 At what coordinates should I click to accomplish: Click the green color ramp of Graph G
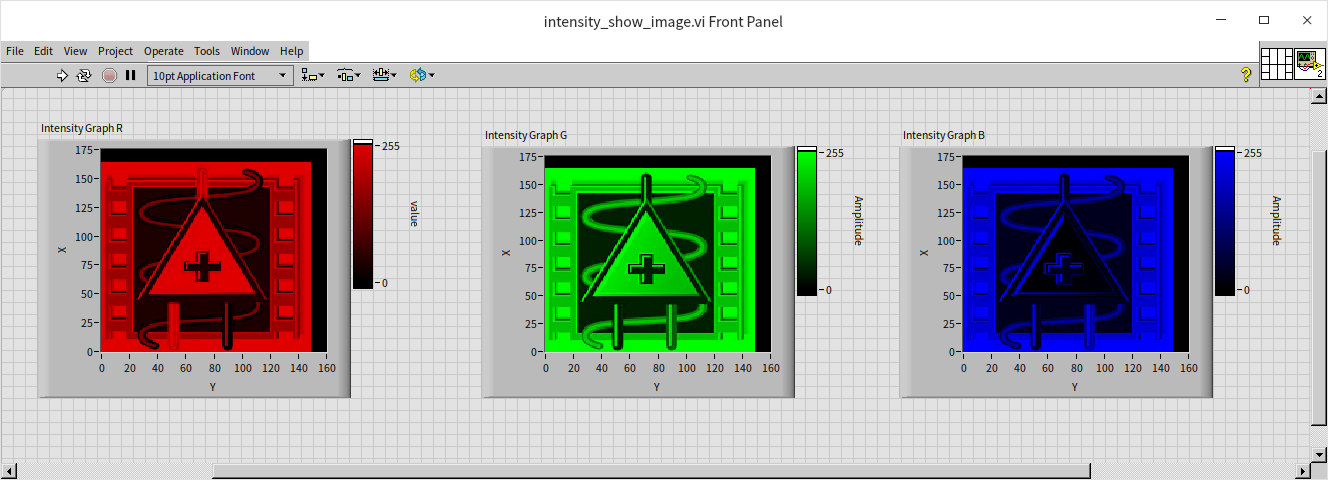[806, 222]
